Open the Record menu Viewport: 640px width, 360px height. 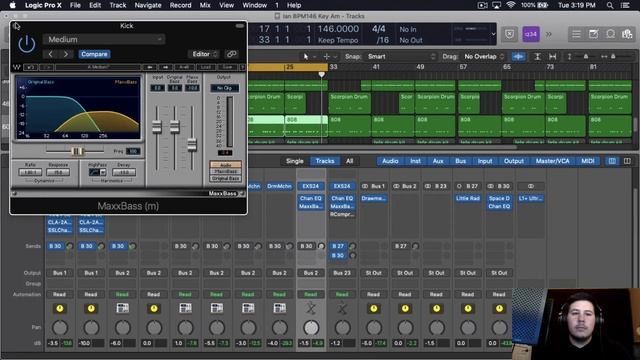[x=180, y=5]
